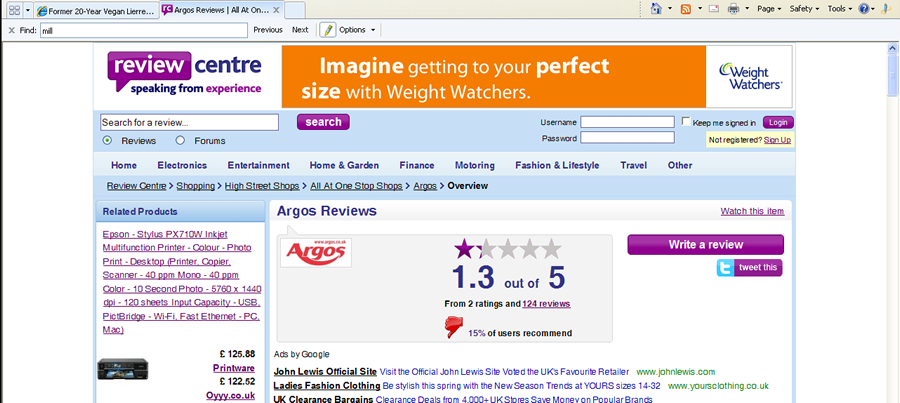900x403 pixels.
Task: Follow the Sign Up link
Action: [777, 140]
